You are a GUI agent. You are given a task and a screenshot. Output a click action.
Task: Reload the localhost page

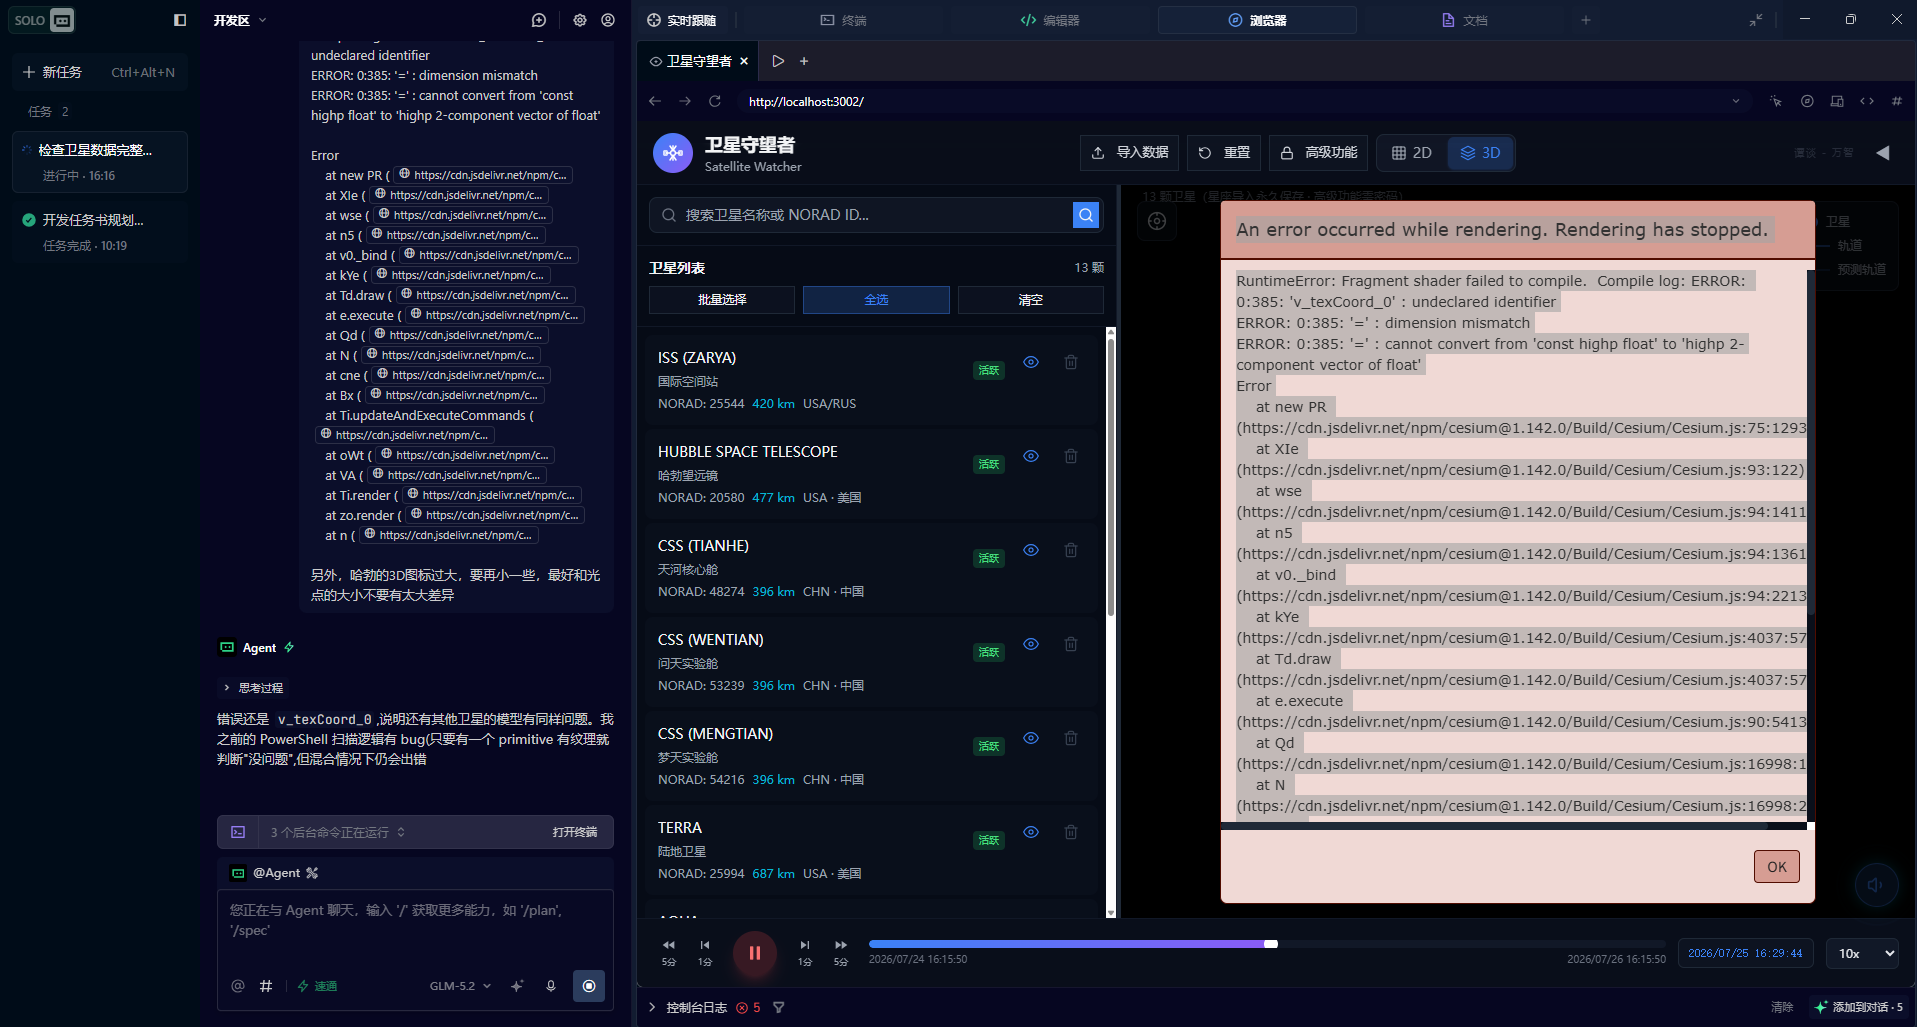[715, 101]
